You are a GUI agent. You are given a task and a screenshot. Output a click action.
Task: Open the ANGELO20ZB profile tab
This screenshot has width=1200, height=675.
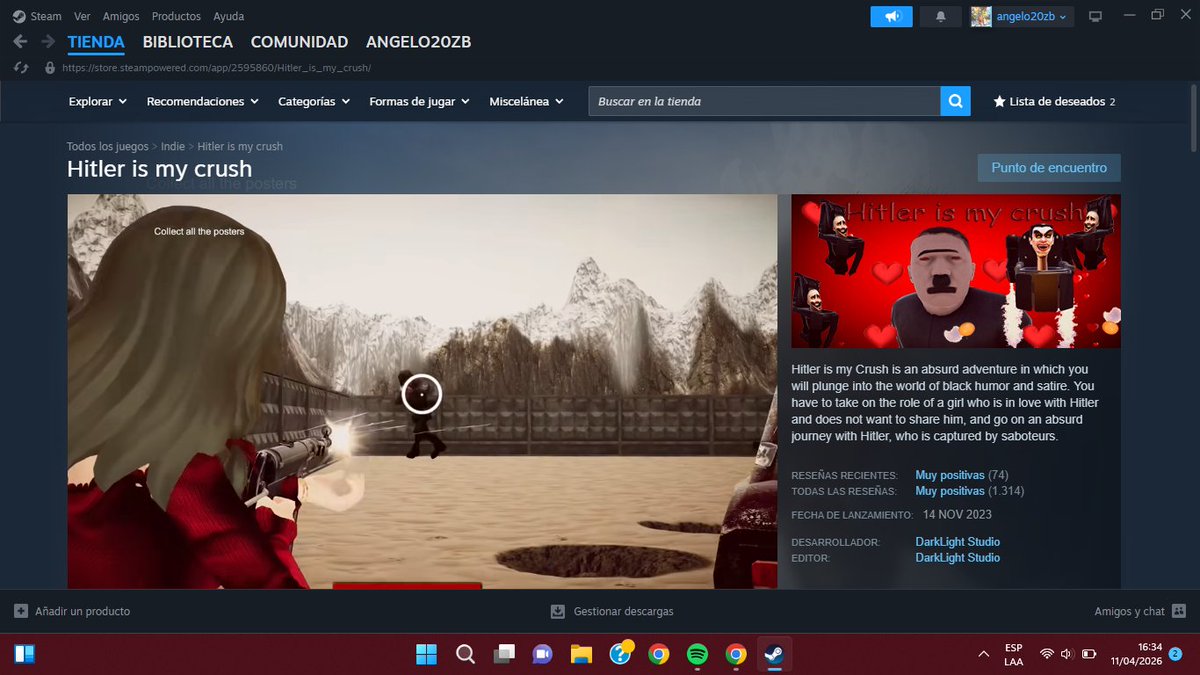(x=419, y=42)
